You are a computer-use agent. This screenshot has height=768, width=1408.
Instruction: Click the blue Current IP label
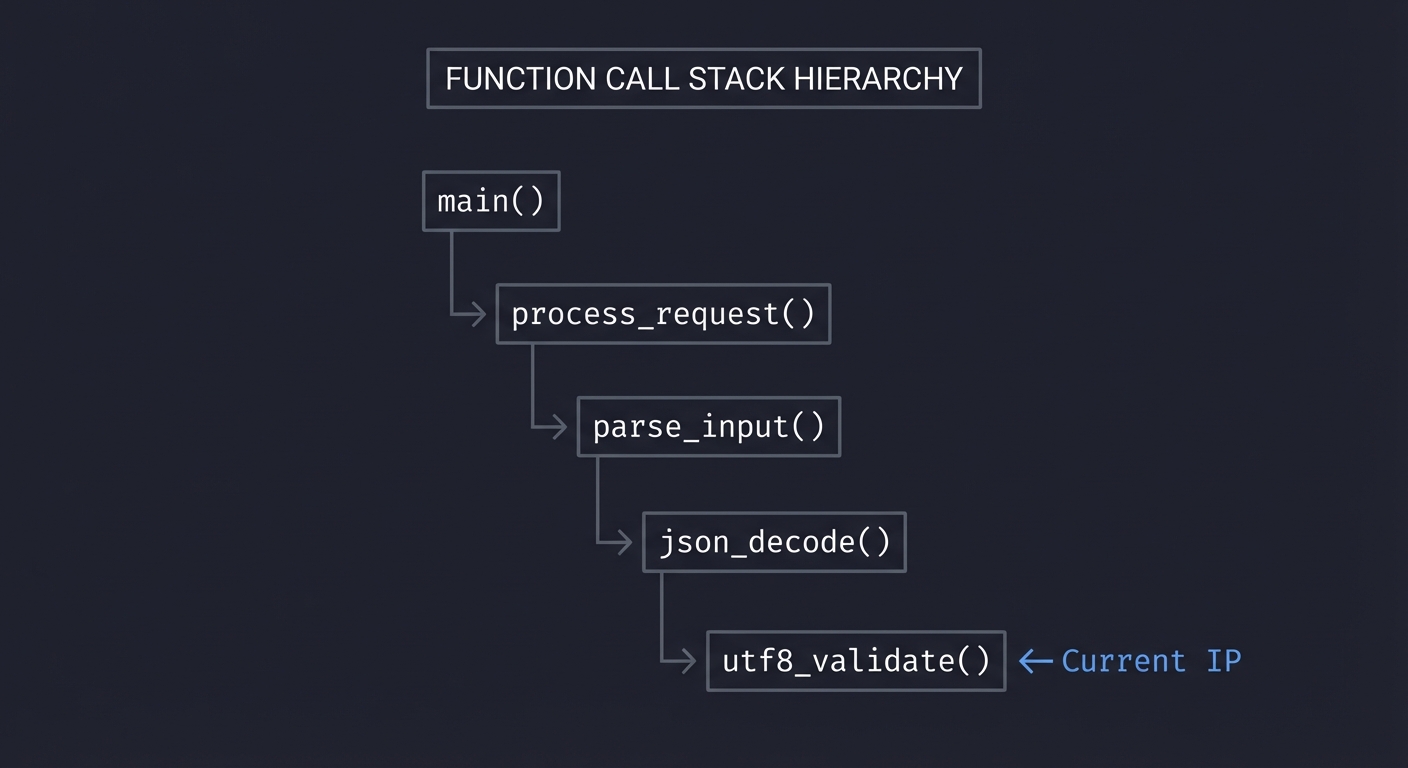click(x=1150, y=661)
